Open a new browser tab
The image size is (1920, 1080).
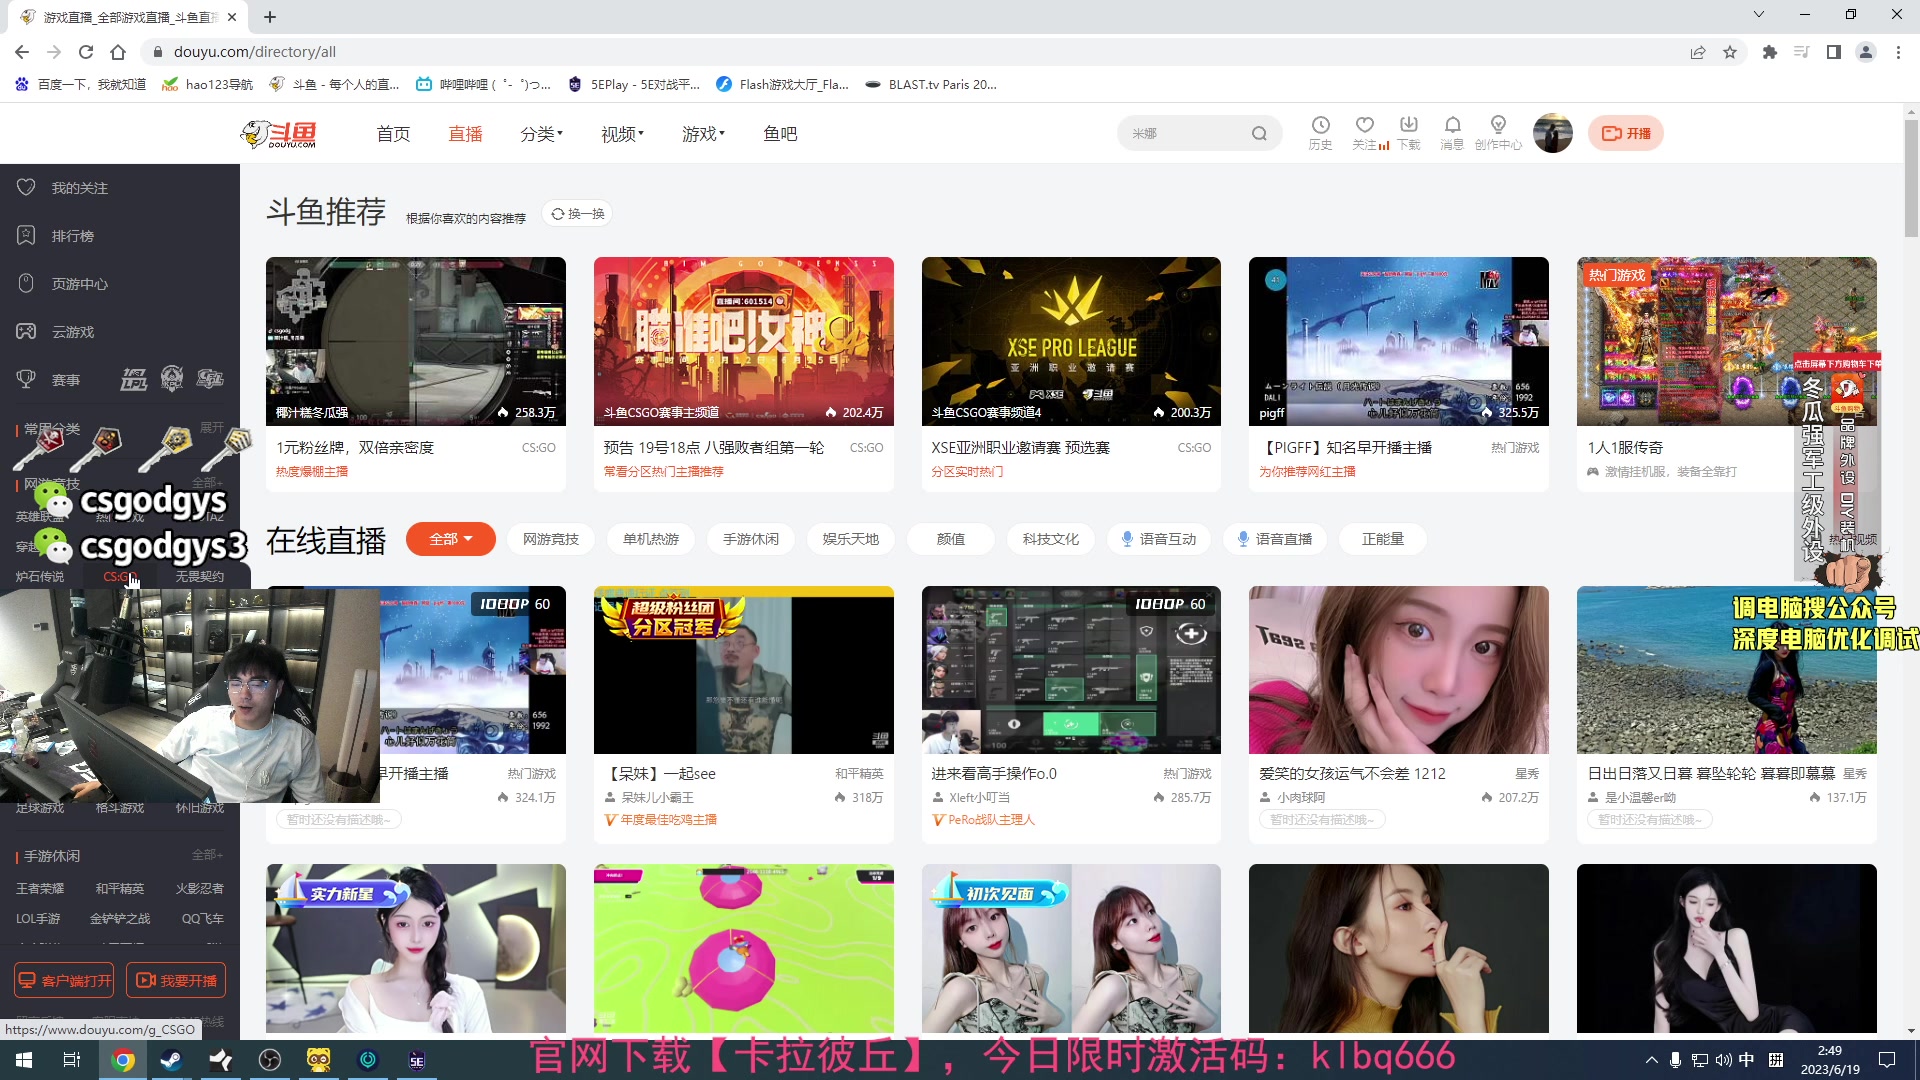point(270,17)
